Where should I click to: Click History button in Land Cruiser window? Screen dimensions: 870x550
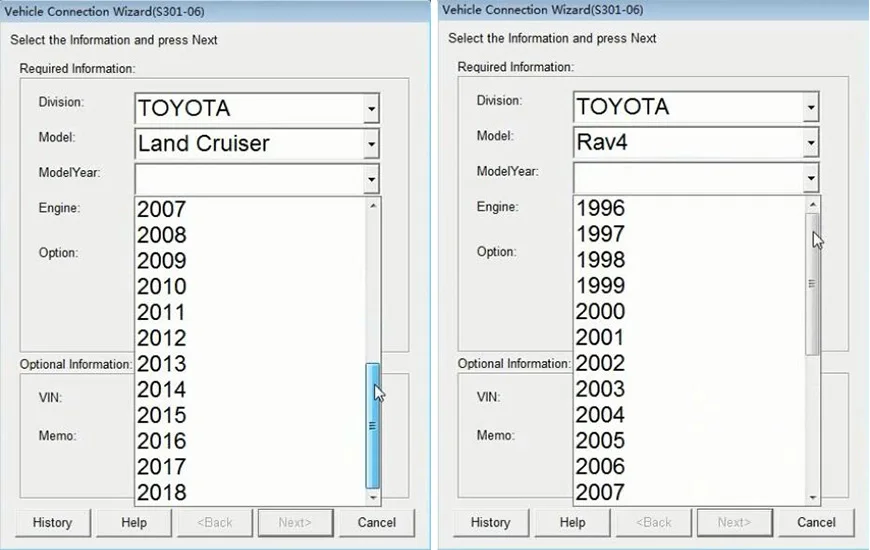point(53,523)
